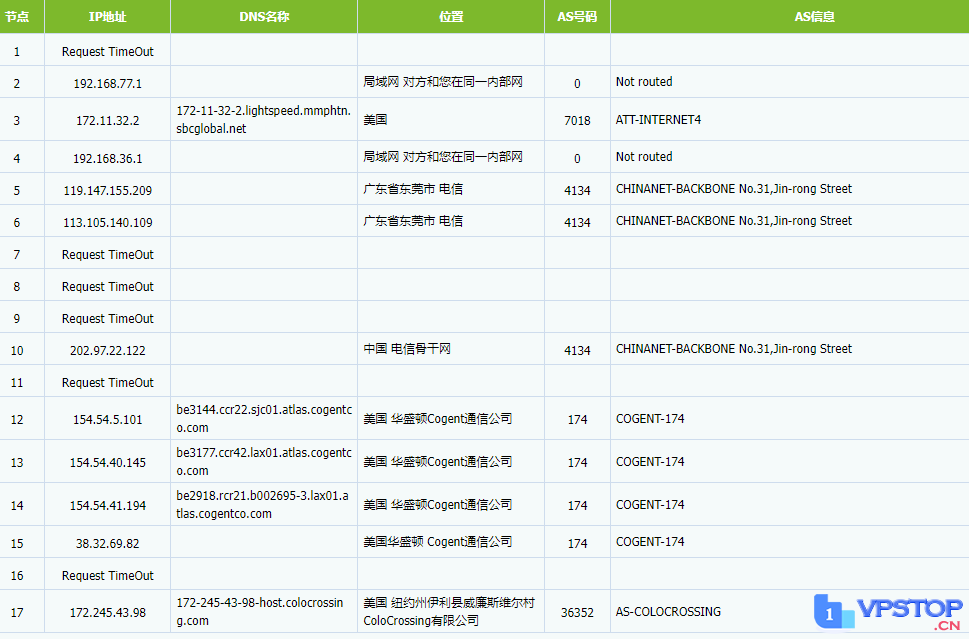Select IP address 172.245.43.98

tap(108, 613)
